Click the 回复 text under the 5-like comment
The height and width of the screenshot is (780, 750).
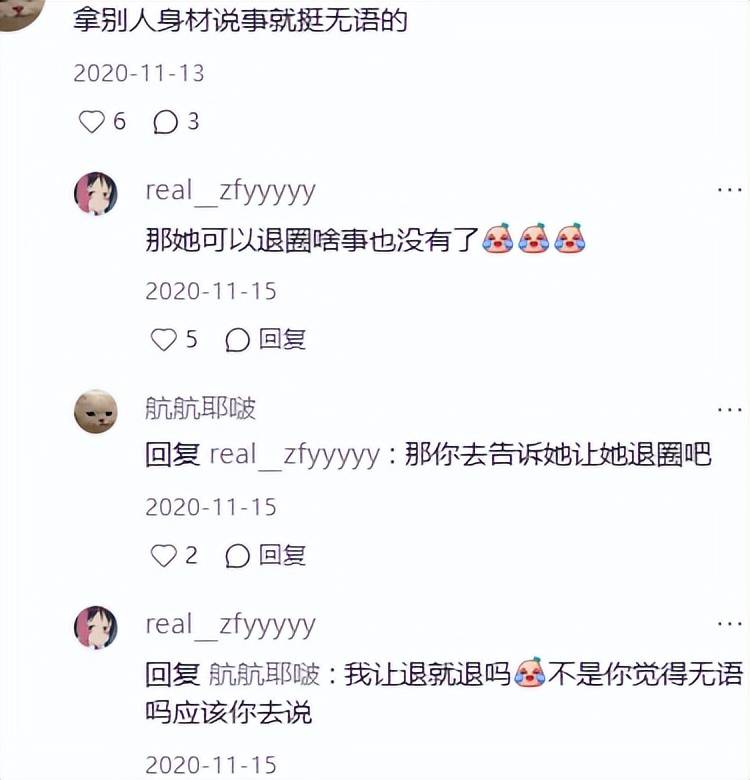282,340
